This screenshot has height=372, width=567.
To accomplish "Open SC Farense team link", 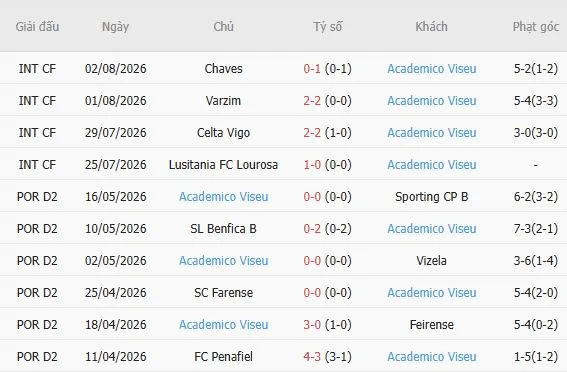I will tap(223, 292).
